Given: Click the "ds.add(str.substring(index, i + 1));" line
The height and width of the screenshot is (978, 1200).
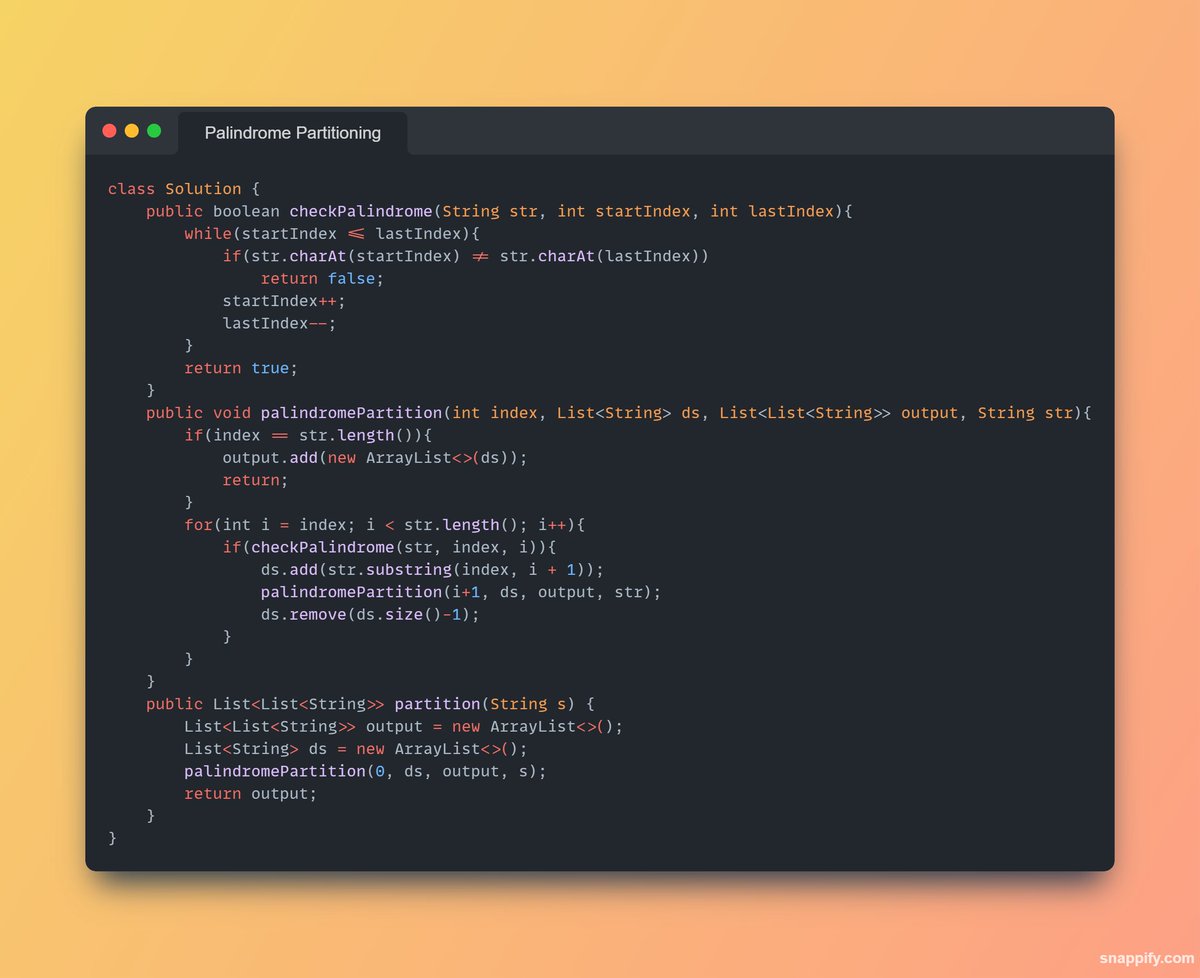Looking at the screenshot, I should [x=432, y=570].
